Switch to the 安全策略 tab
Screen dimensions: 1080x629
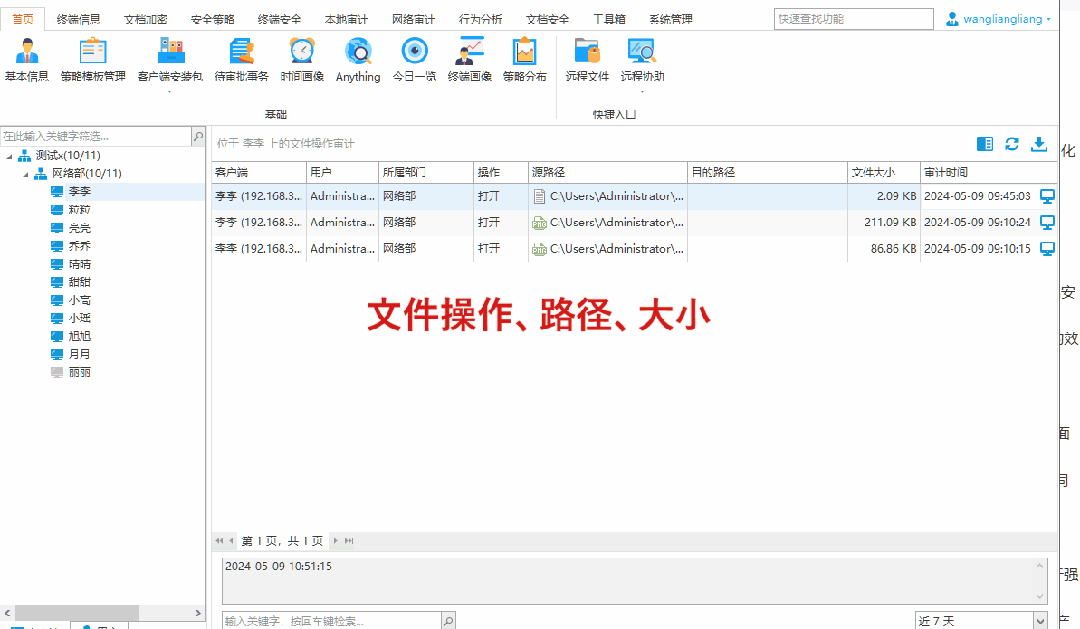click(x=213, y=19)
